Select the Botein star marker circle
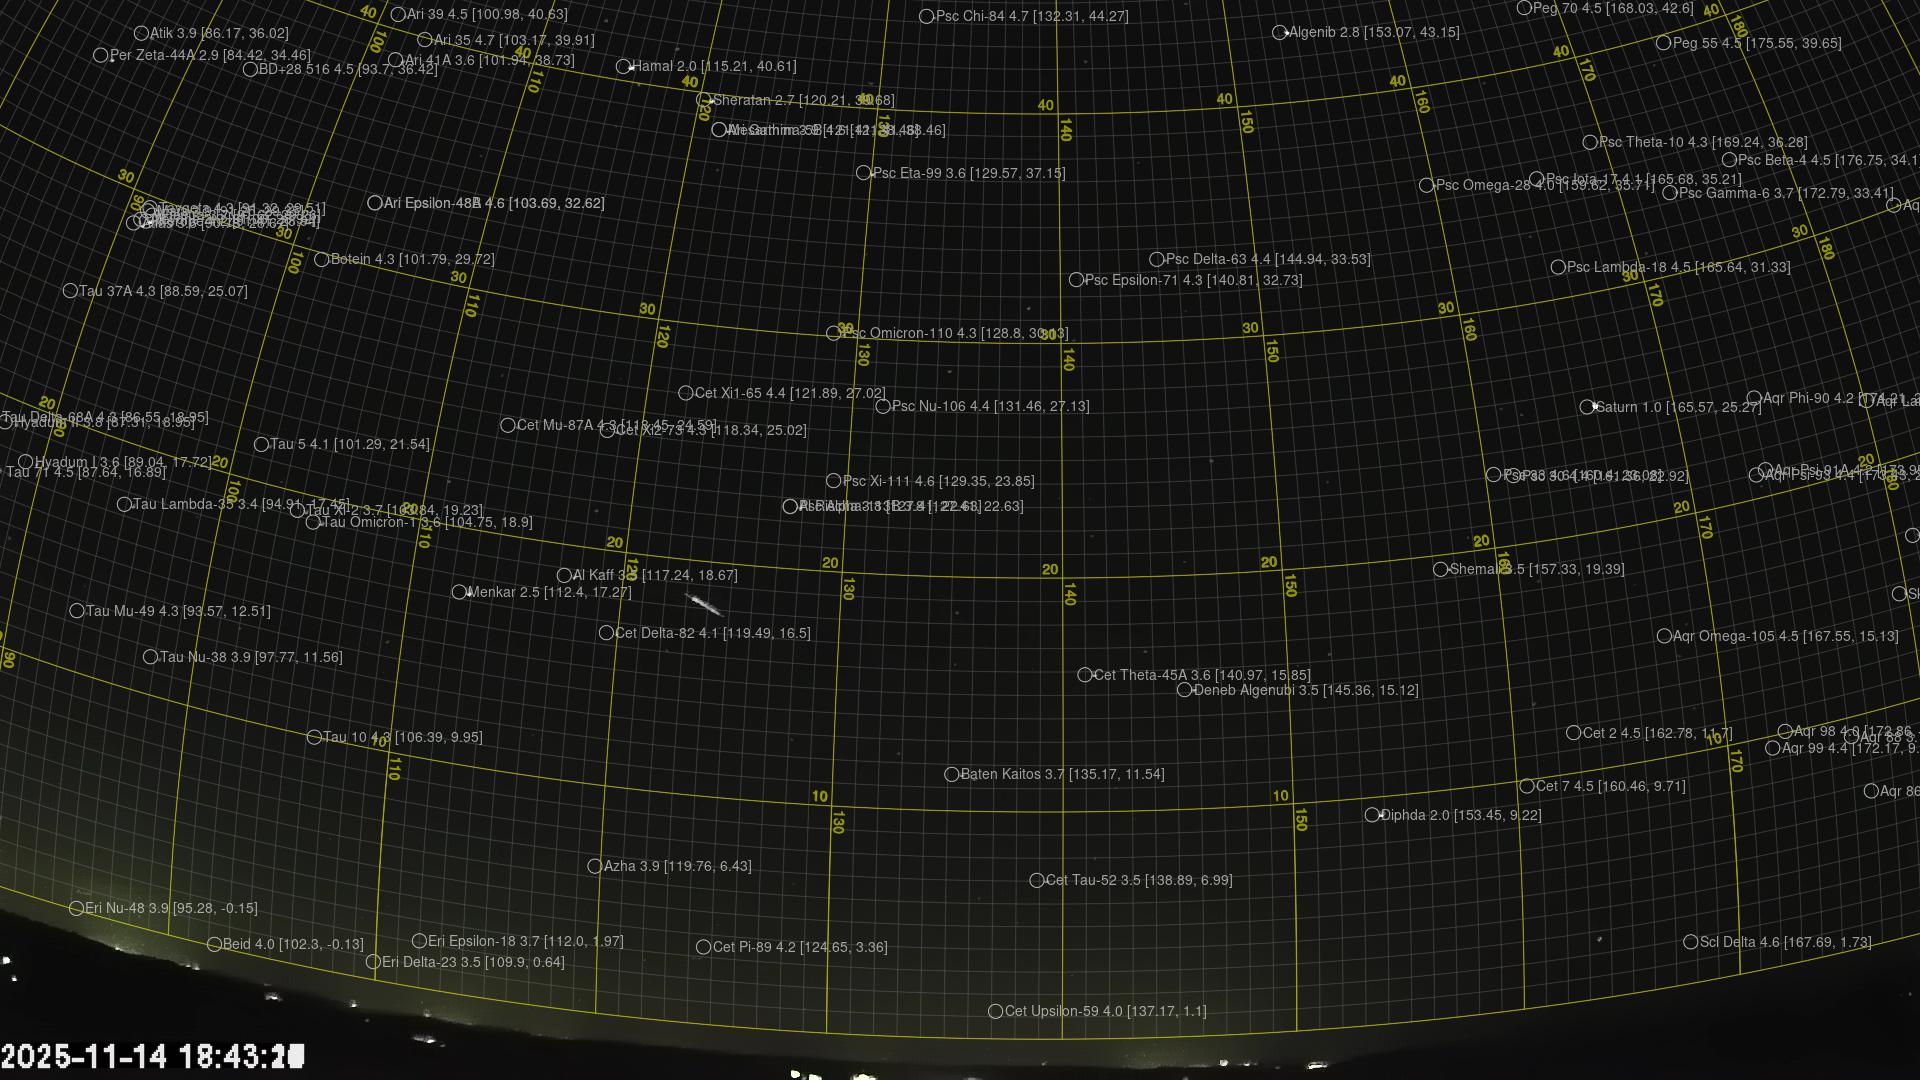Screen dimensions: 1920x1080 point(321,259)
